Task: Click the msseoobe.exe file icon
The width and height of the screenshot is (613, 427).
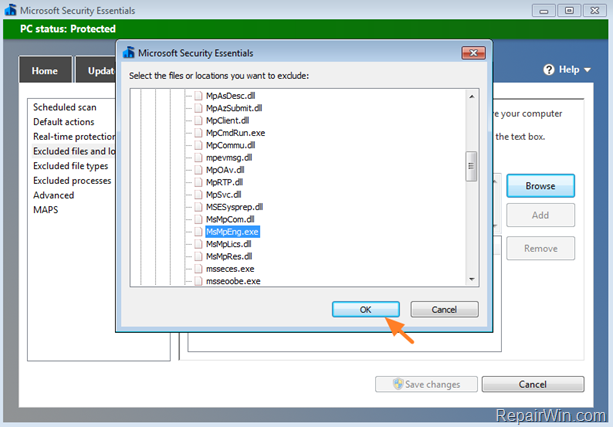Action: click(198, 281)
